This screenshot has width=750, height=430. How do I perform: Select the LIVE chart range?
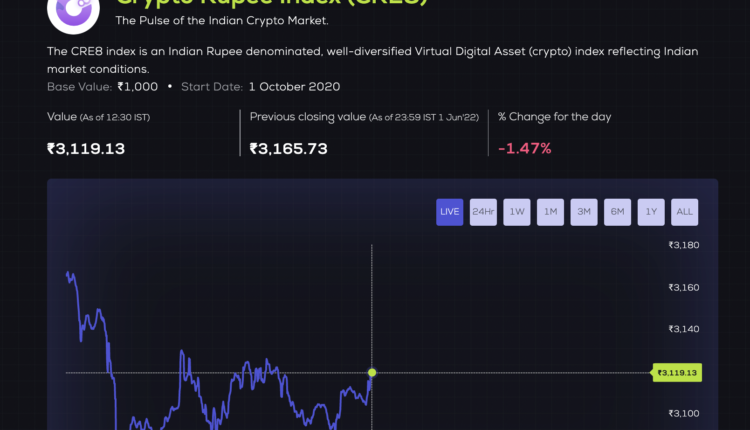coord(450,212)
